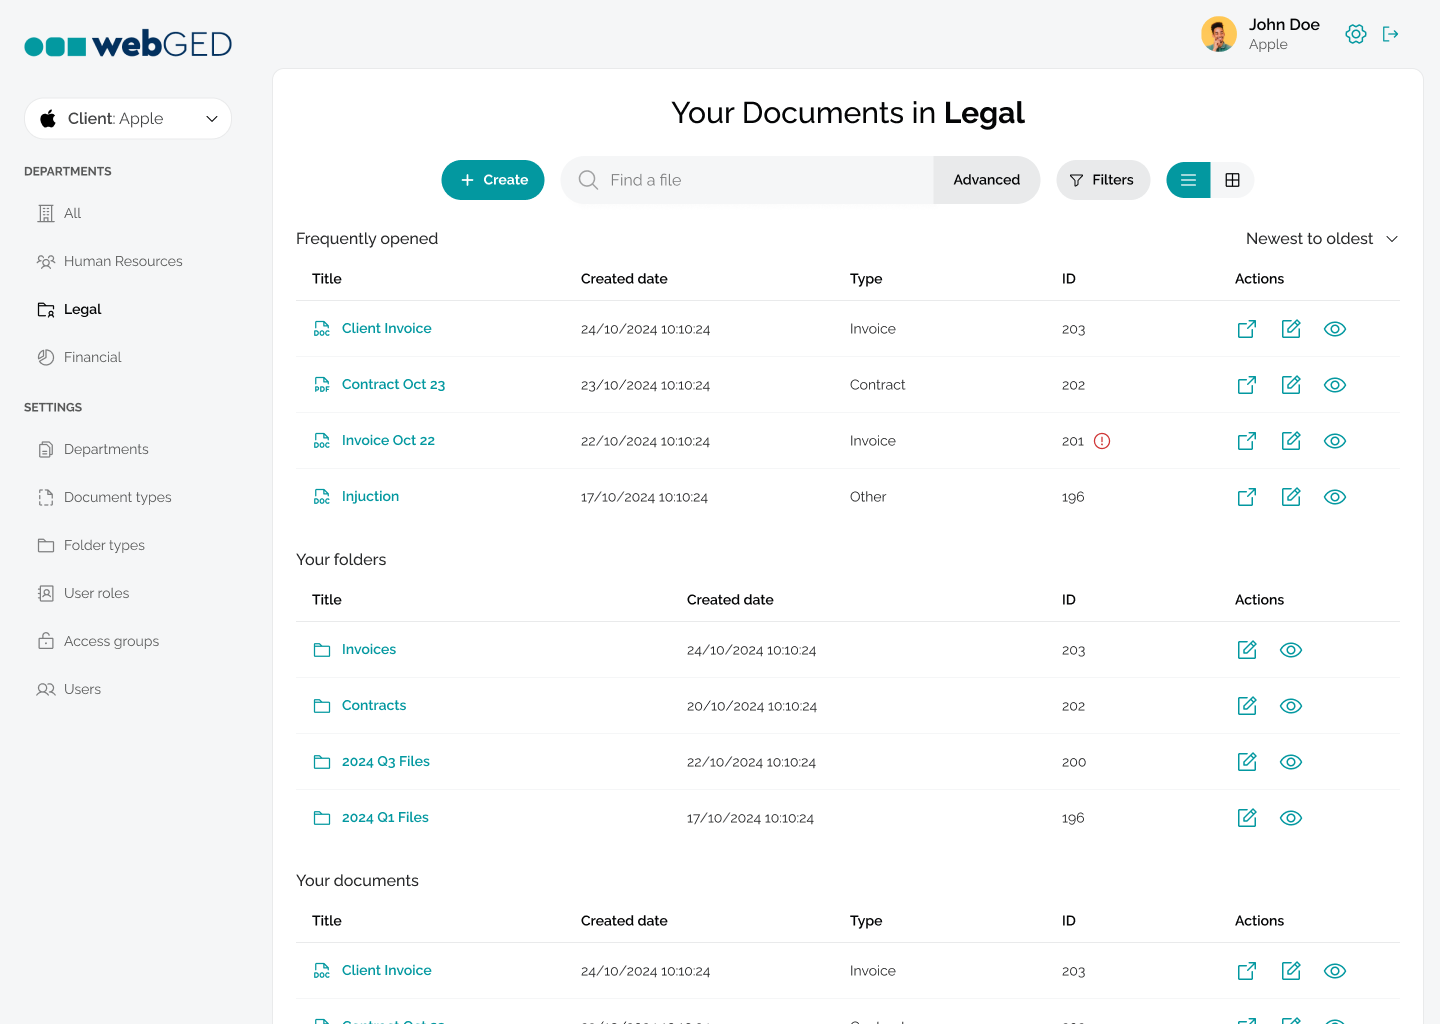Screen dimensions: 1440x1024
Task: Open the settings gear icon near John Doe
Action: pos(1356,34)
